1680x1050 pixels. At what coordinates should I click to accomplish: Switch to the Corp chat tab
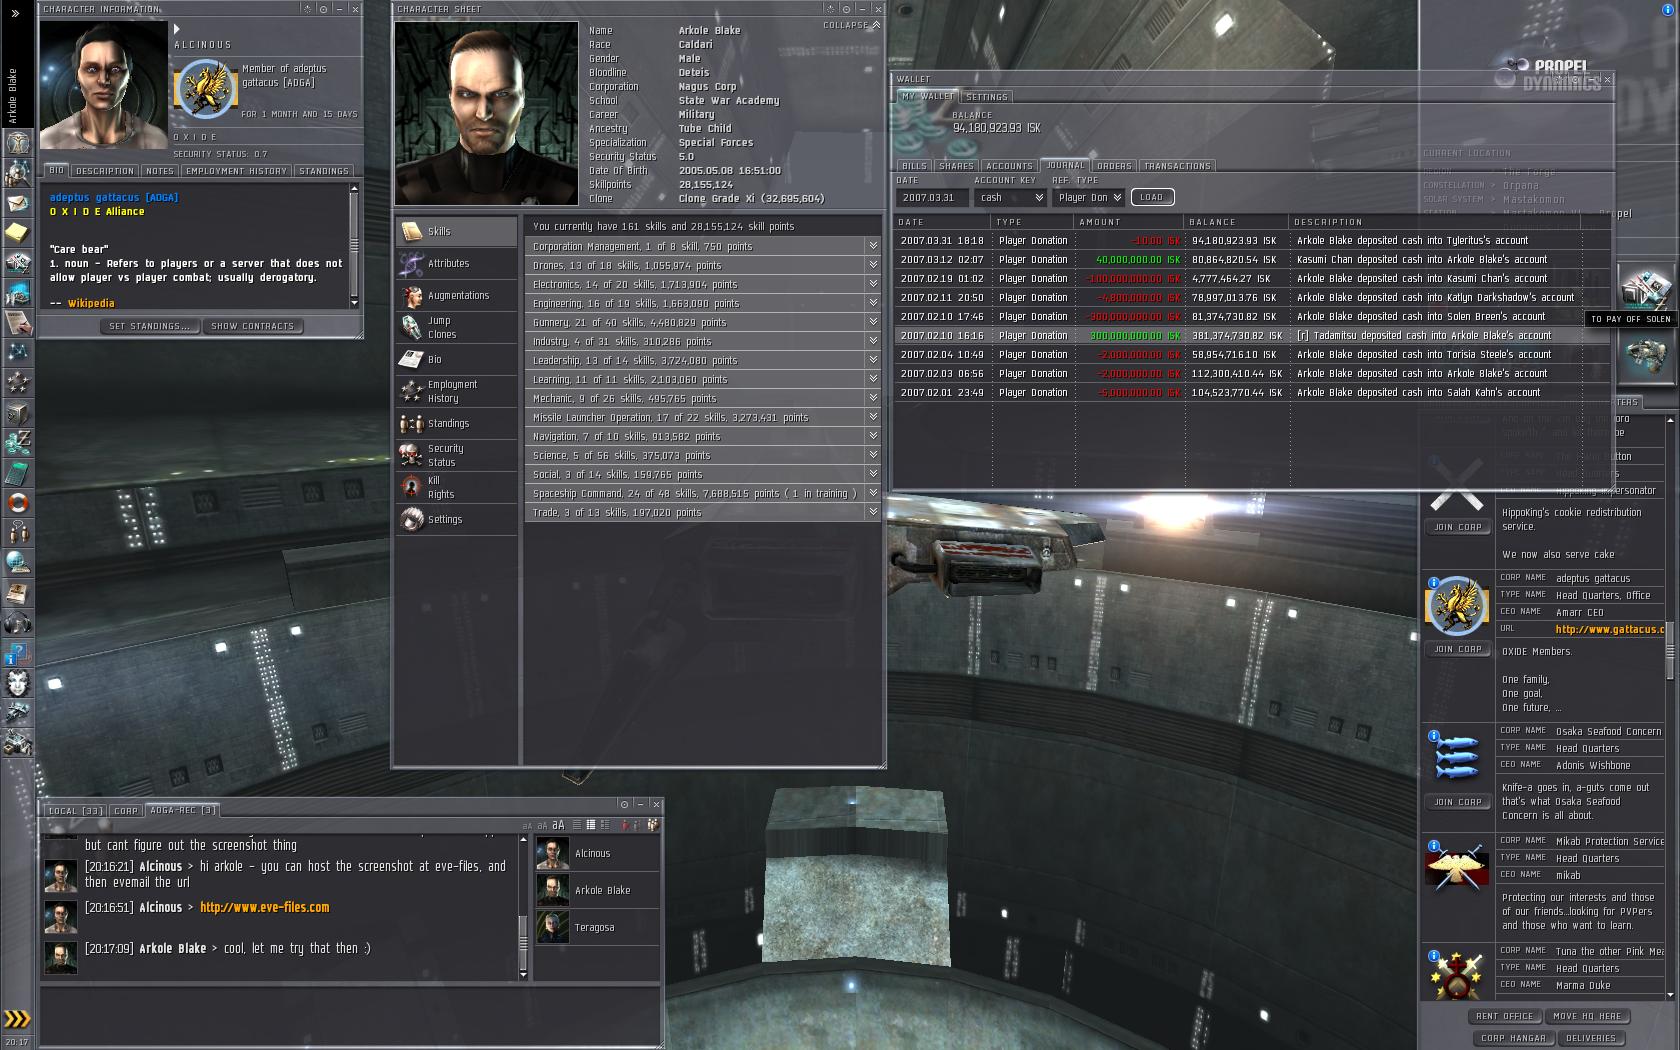click(x=126, y=811)
